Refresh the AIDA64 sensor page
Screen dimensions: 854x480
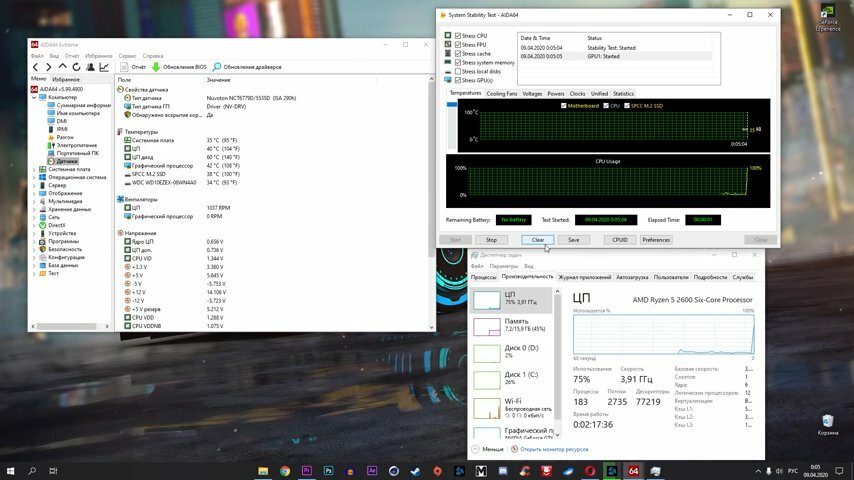point(76,67)
